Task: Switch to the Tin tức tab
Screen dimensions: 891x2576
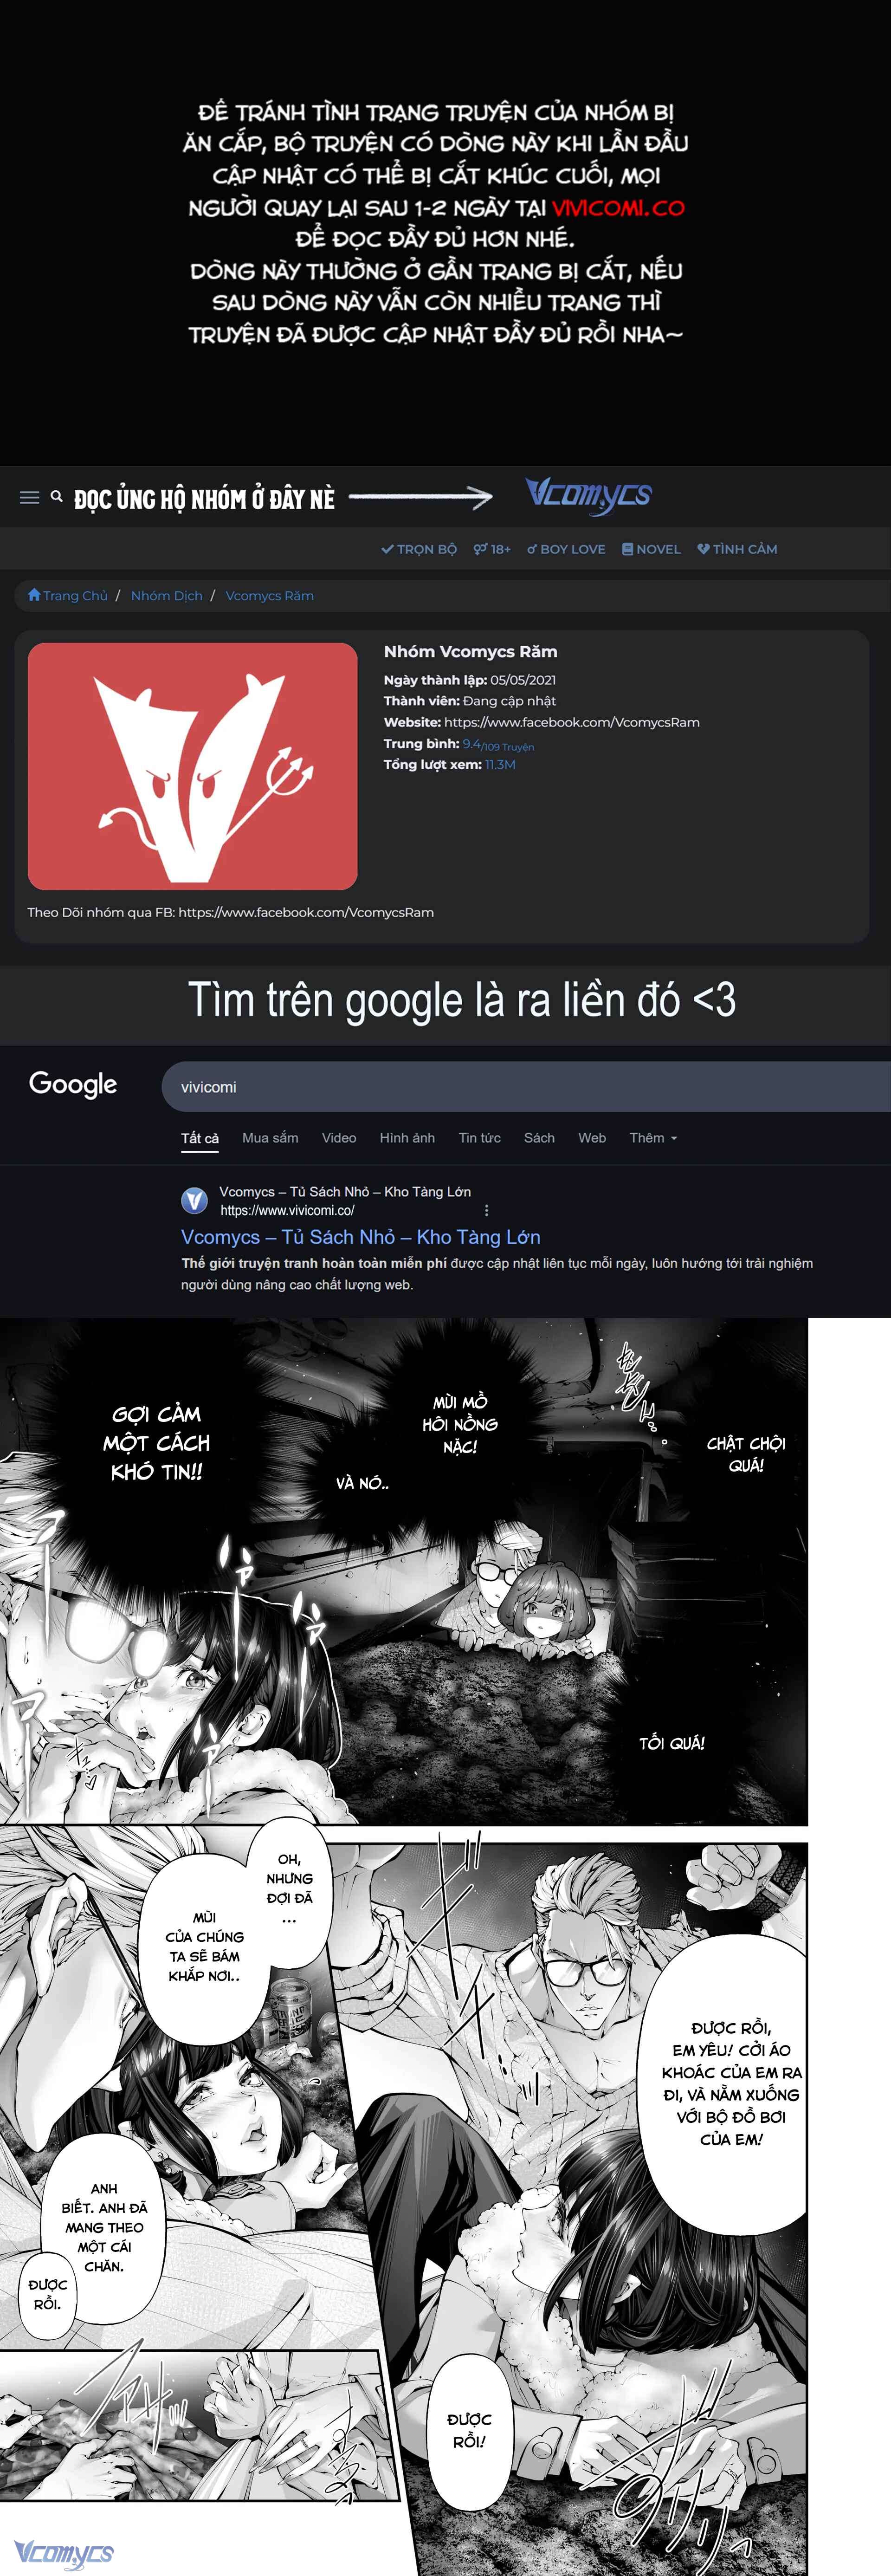Action: (x=480, y=1138)
